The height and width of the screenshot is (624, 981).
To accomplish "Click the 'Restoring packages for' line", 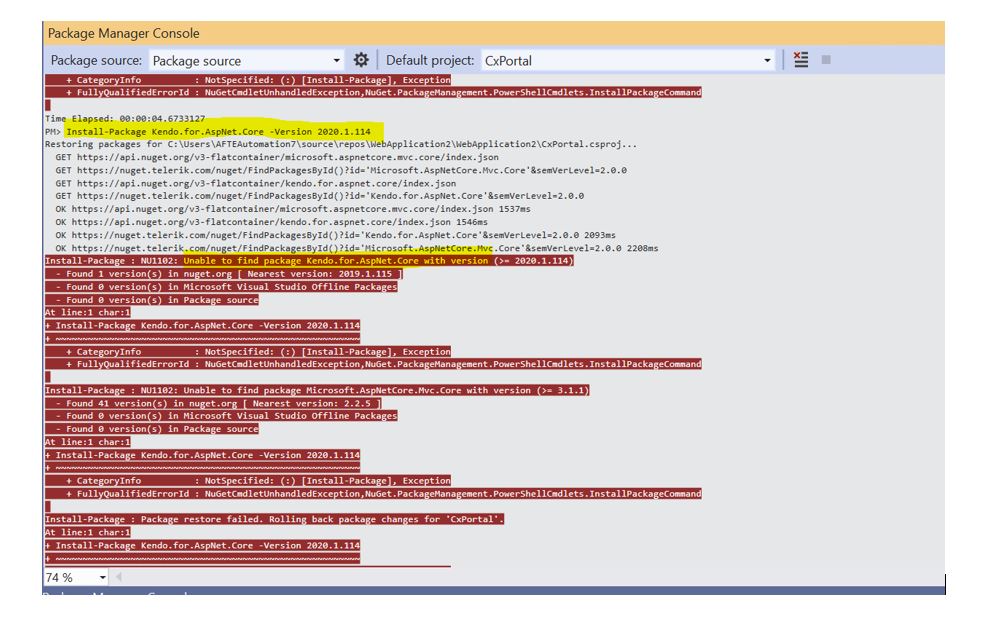I will pyautogui.click(x=341, y=144).
